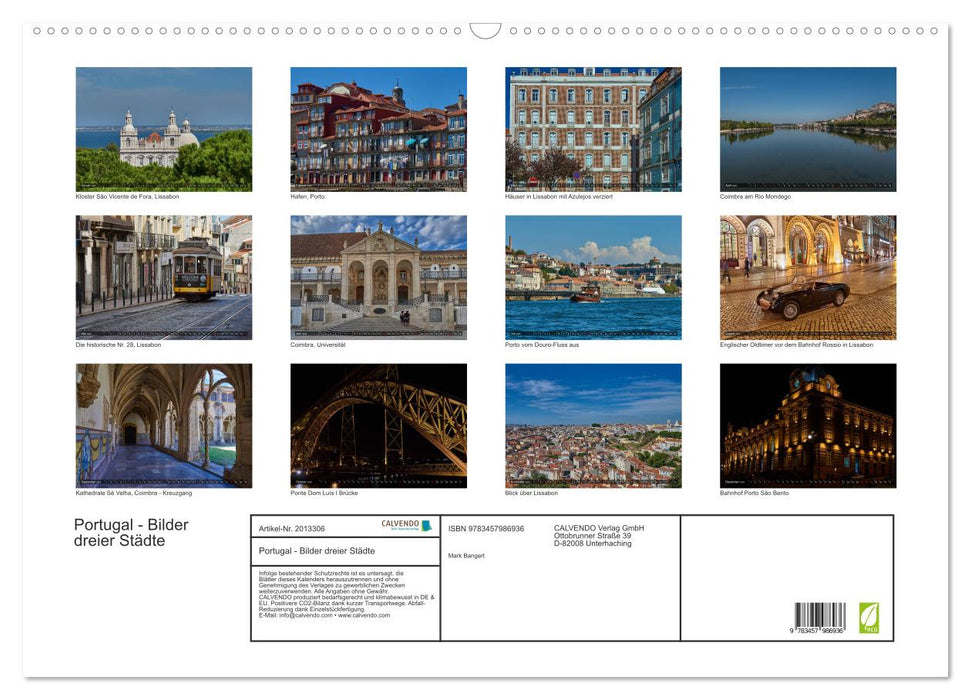The width and height of the screenshot is (971, 700).
Task: Click the Artikel-Nr. 2013306 label
Action: 291,528
